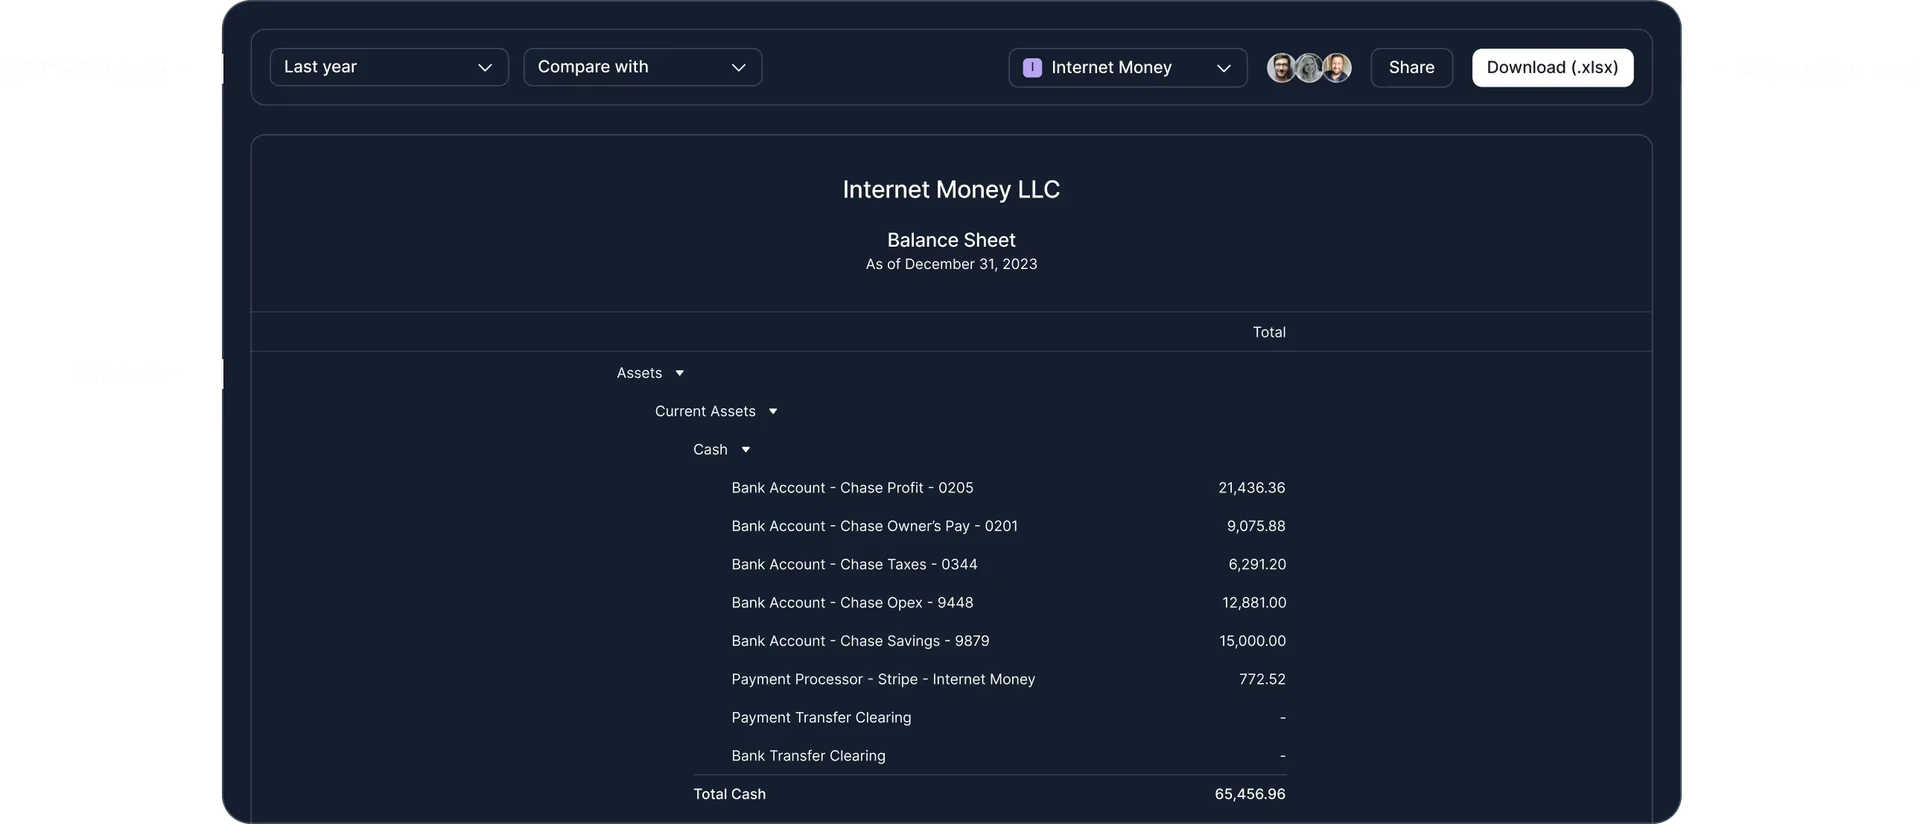Collapse the Cash group triangle
Screen dimensions: 1920x824
click(746, 450)
